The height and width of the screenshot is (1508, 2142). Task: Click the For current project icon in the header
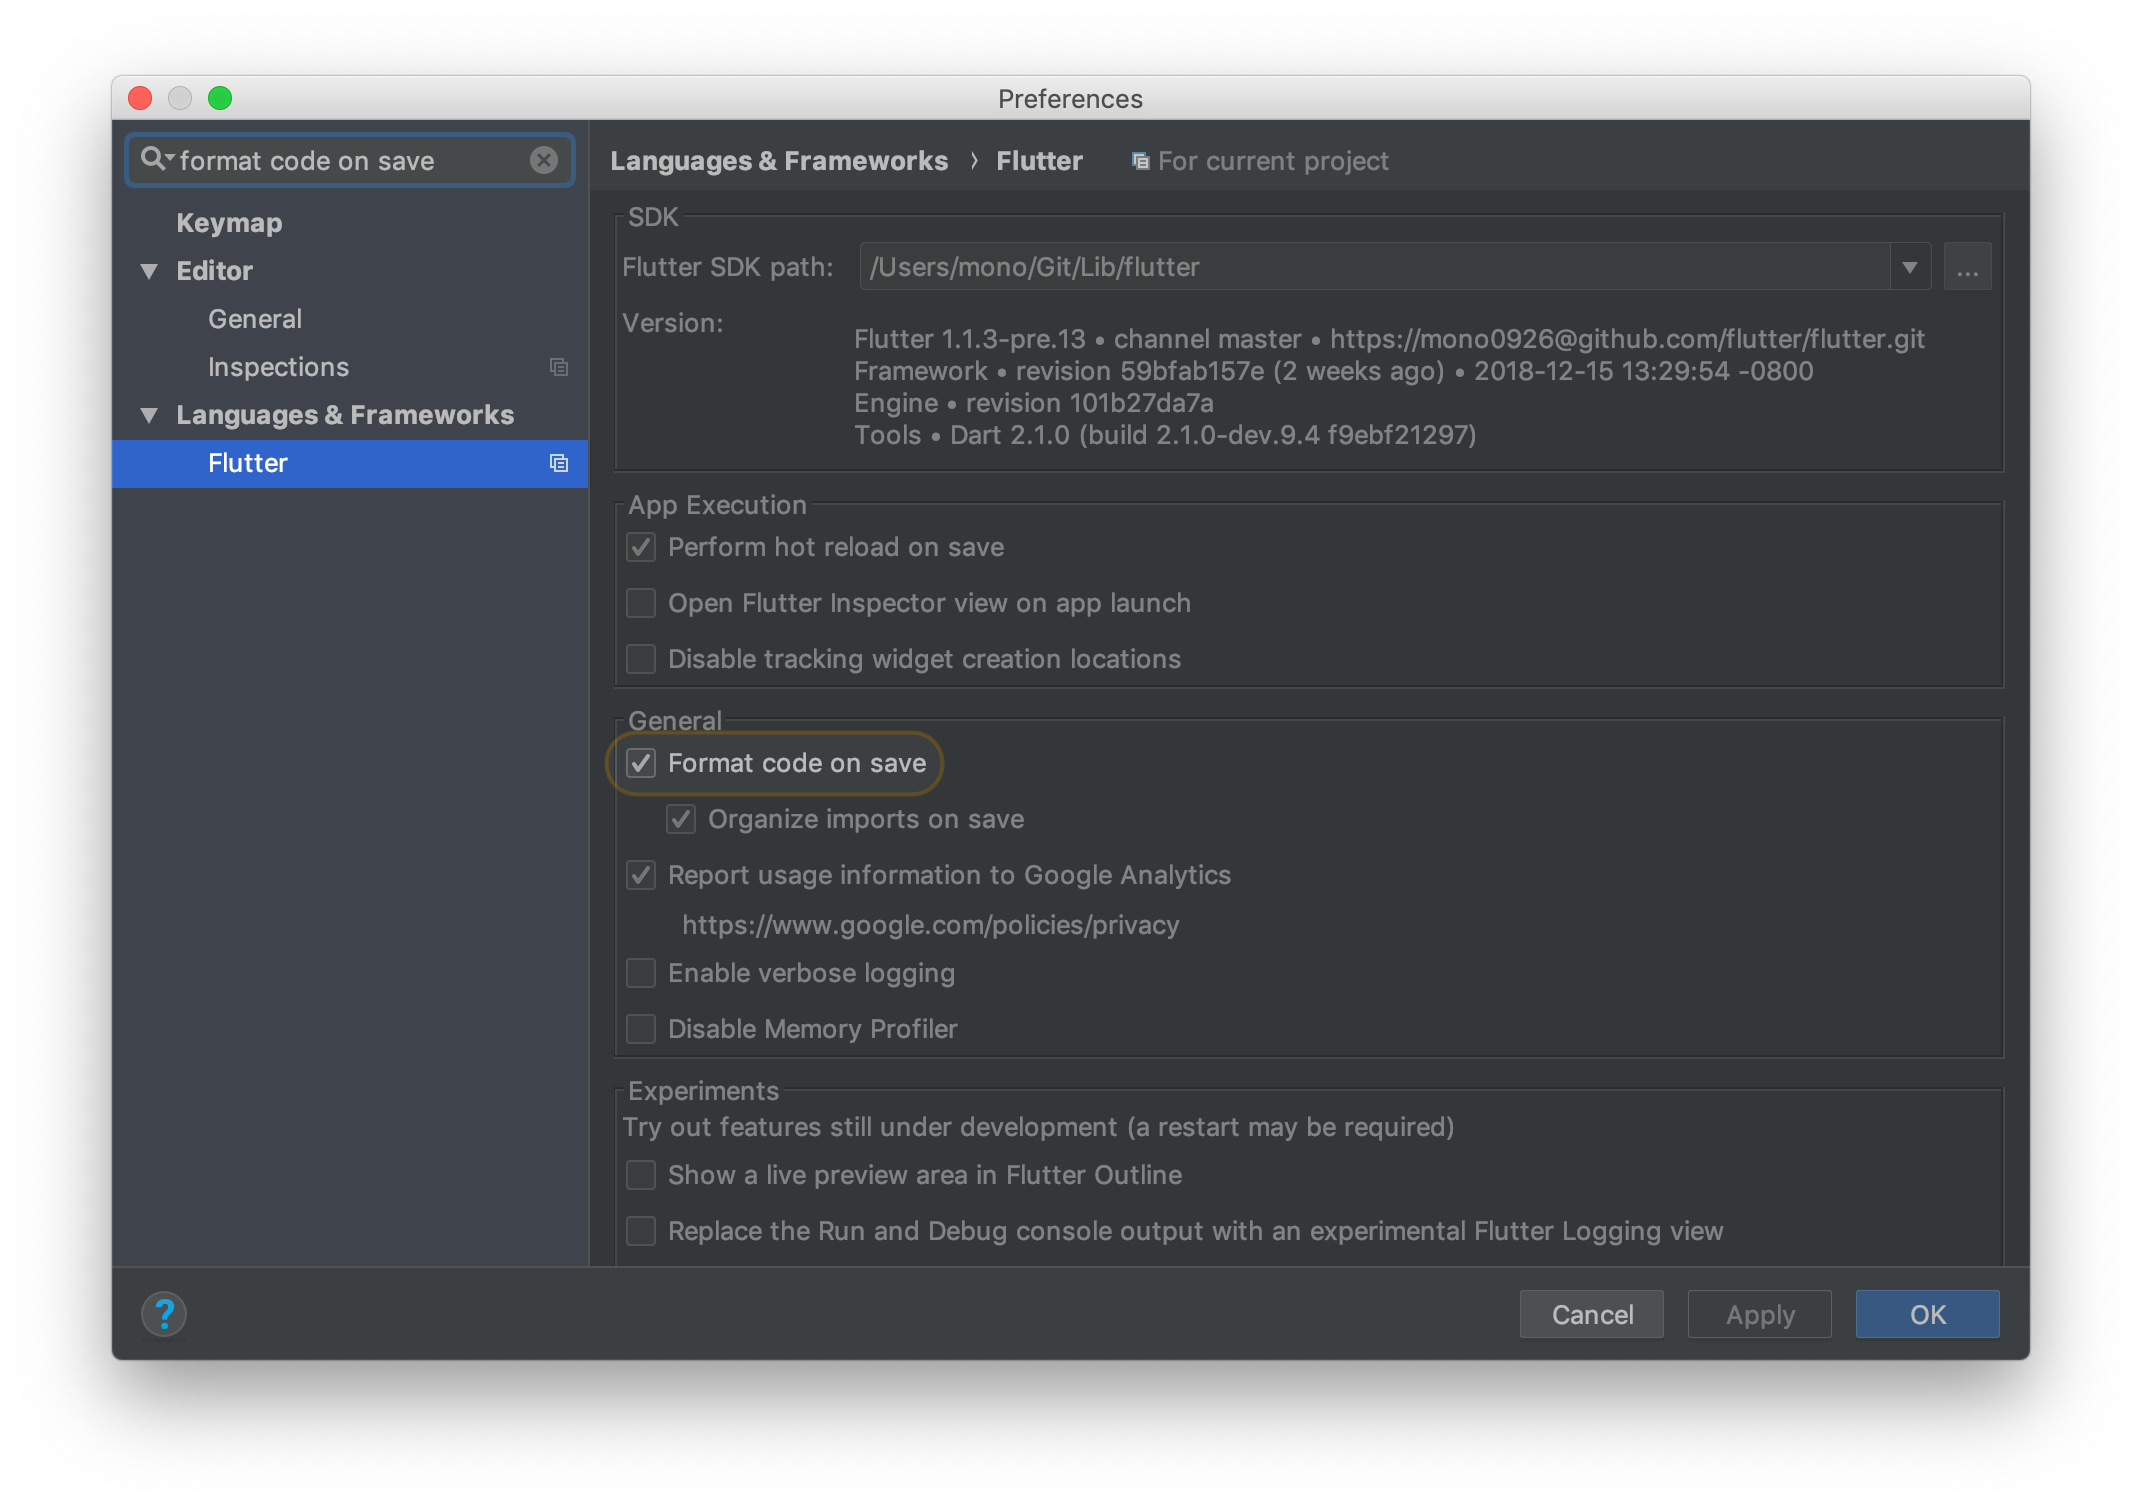pos(1140,161)
